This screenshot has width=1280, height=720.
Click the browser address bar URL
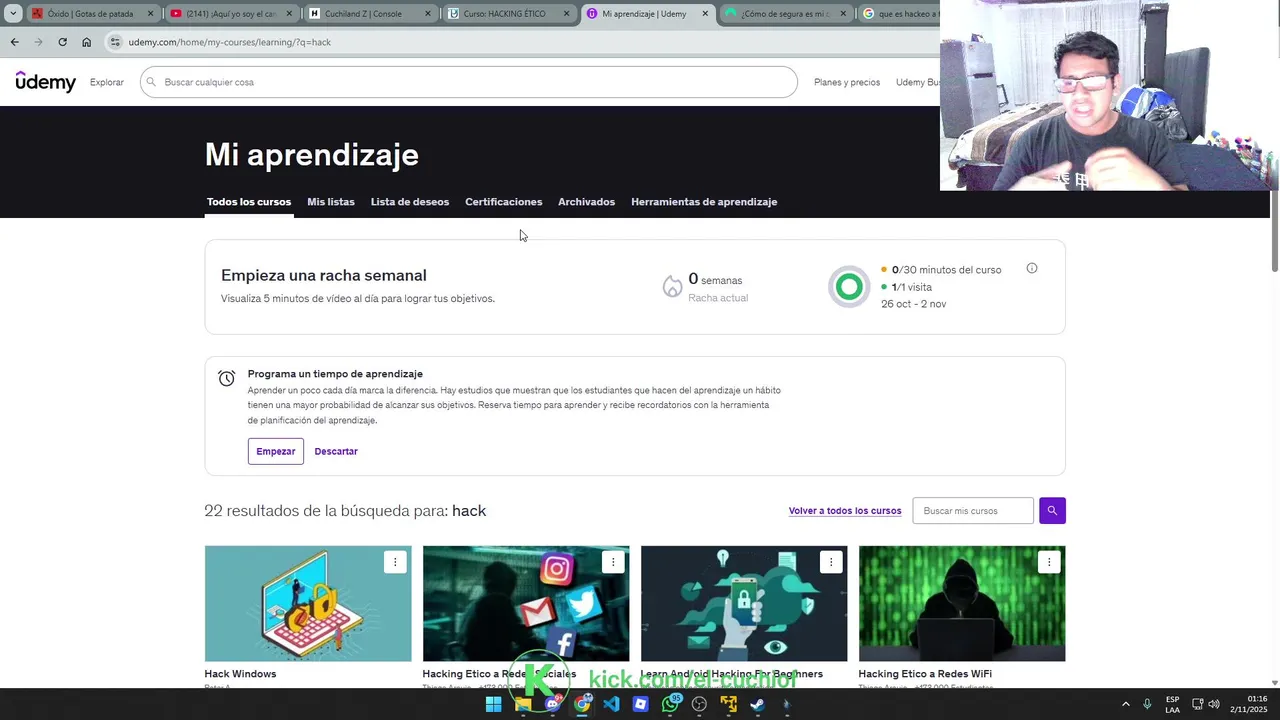[230, 42]
